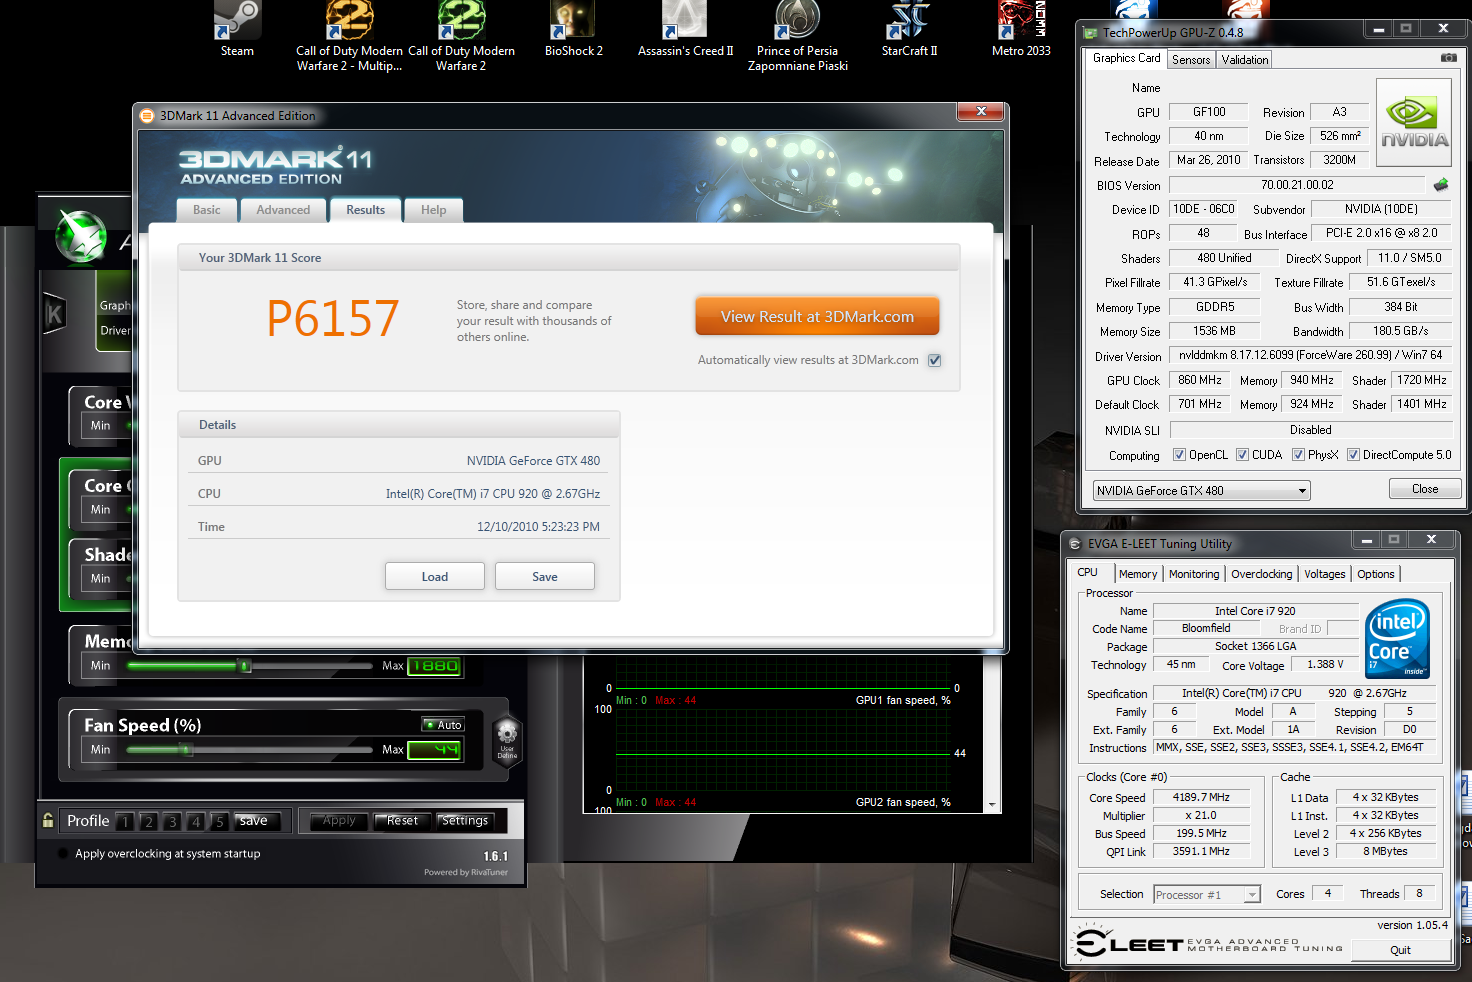Toggle Apply overclocking at system startup

(63, 854)
